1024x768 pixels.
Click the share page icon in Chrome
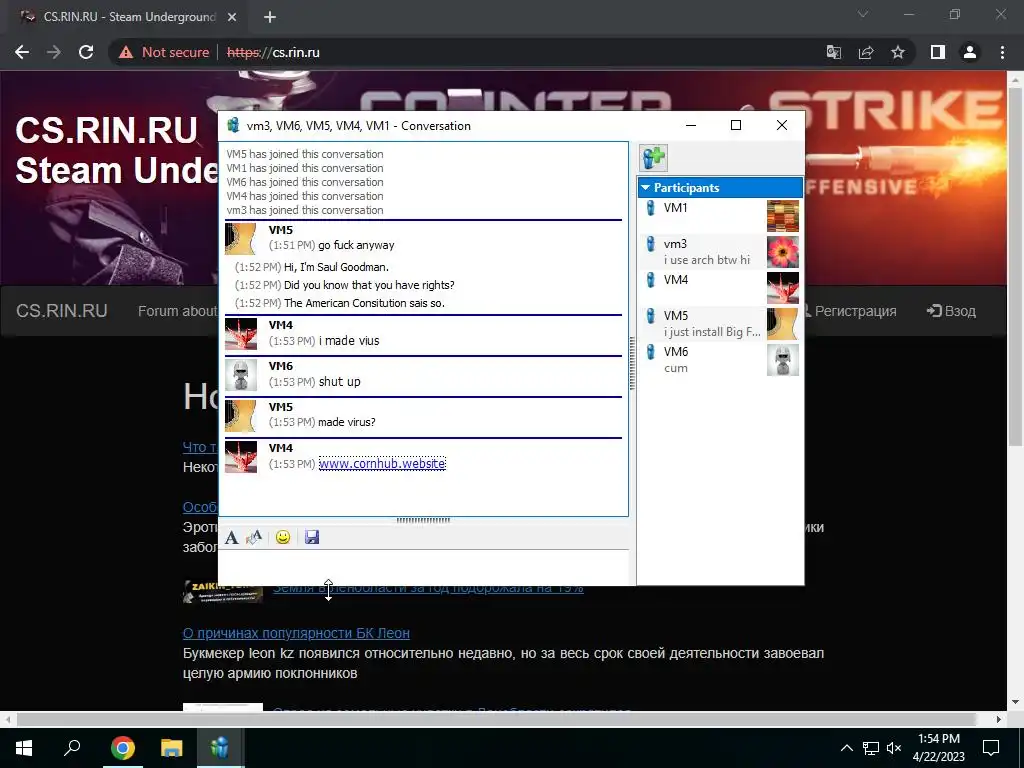(866, 52)
